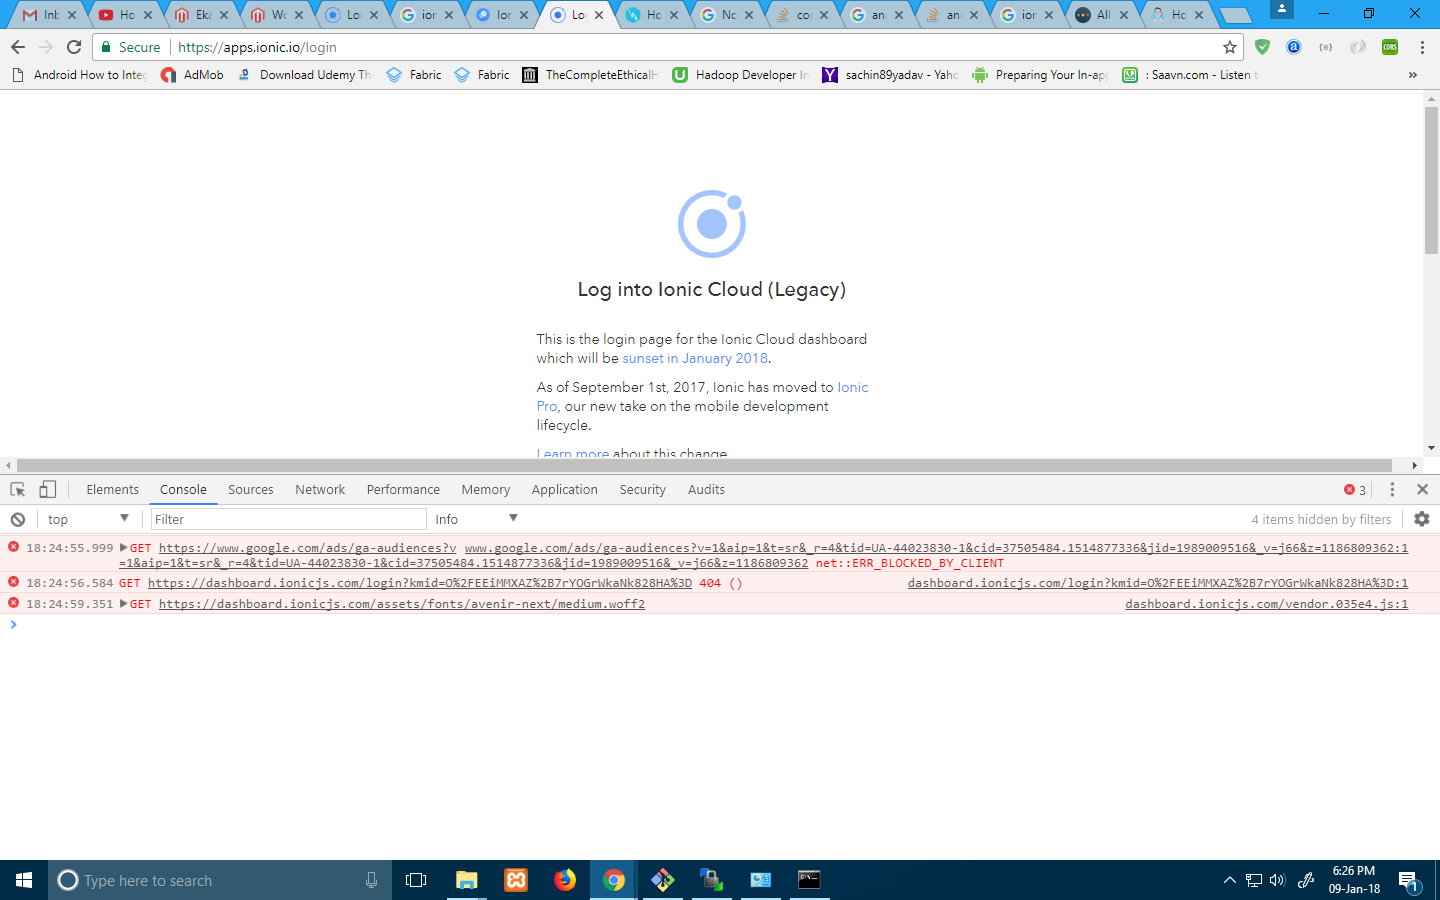Open the volume control in system tray
Screen dimensions: 1440x900
click(x=1277, y=880)
